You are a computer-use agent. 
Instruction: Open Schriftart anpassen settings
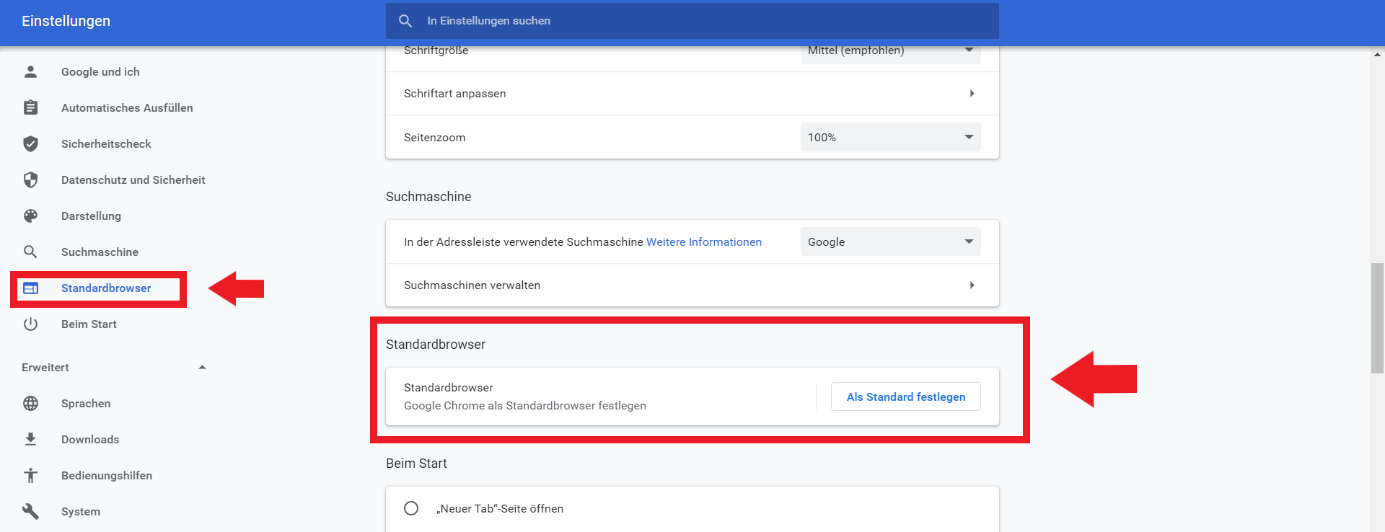(x=692, y=93)
